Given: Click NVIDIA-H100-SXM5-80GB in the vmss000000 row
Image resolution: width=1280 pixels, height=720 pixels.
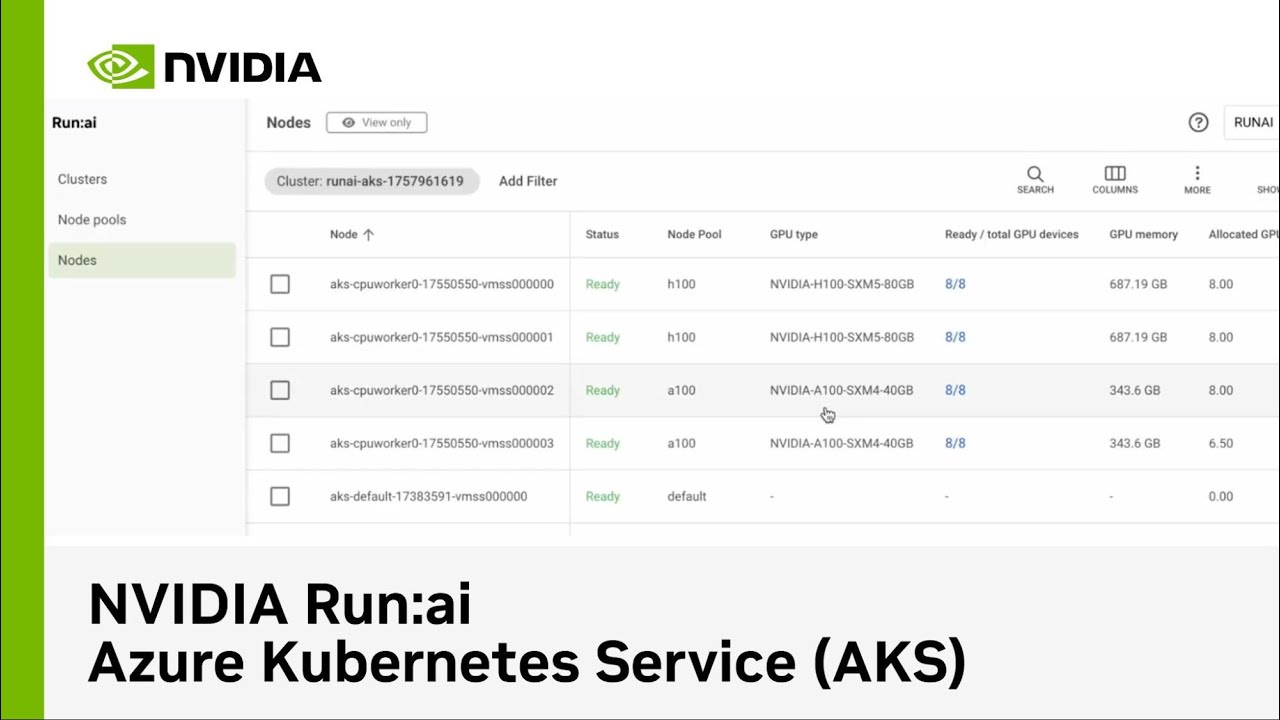Looking at the screenshot, I should pos(842,284).
